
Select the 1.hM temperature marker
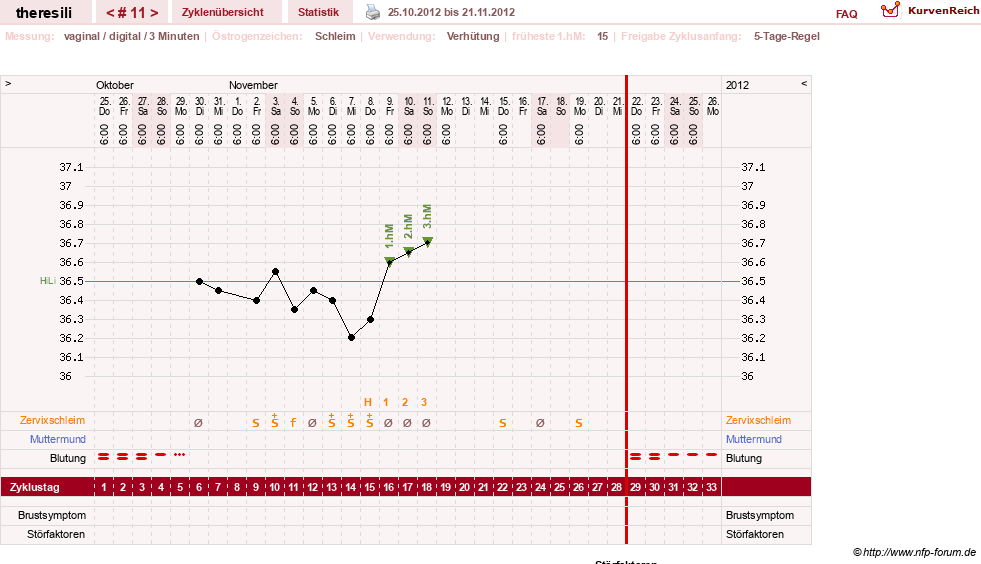(x=389, y=261)
